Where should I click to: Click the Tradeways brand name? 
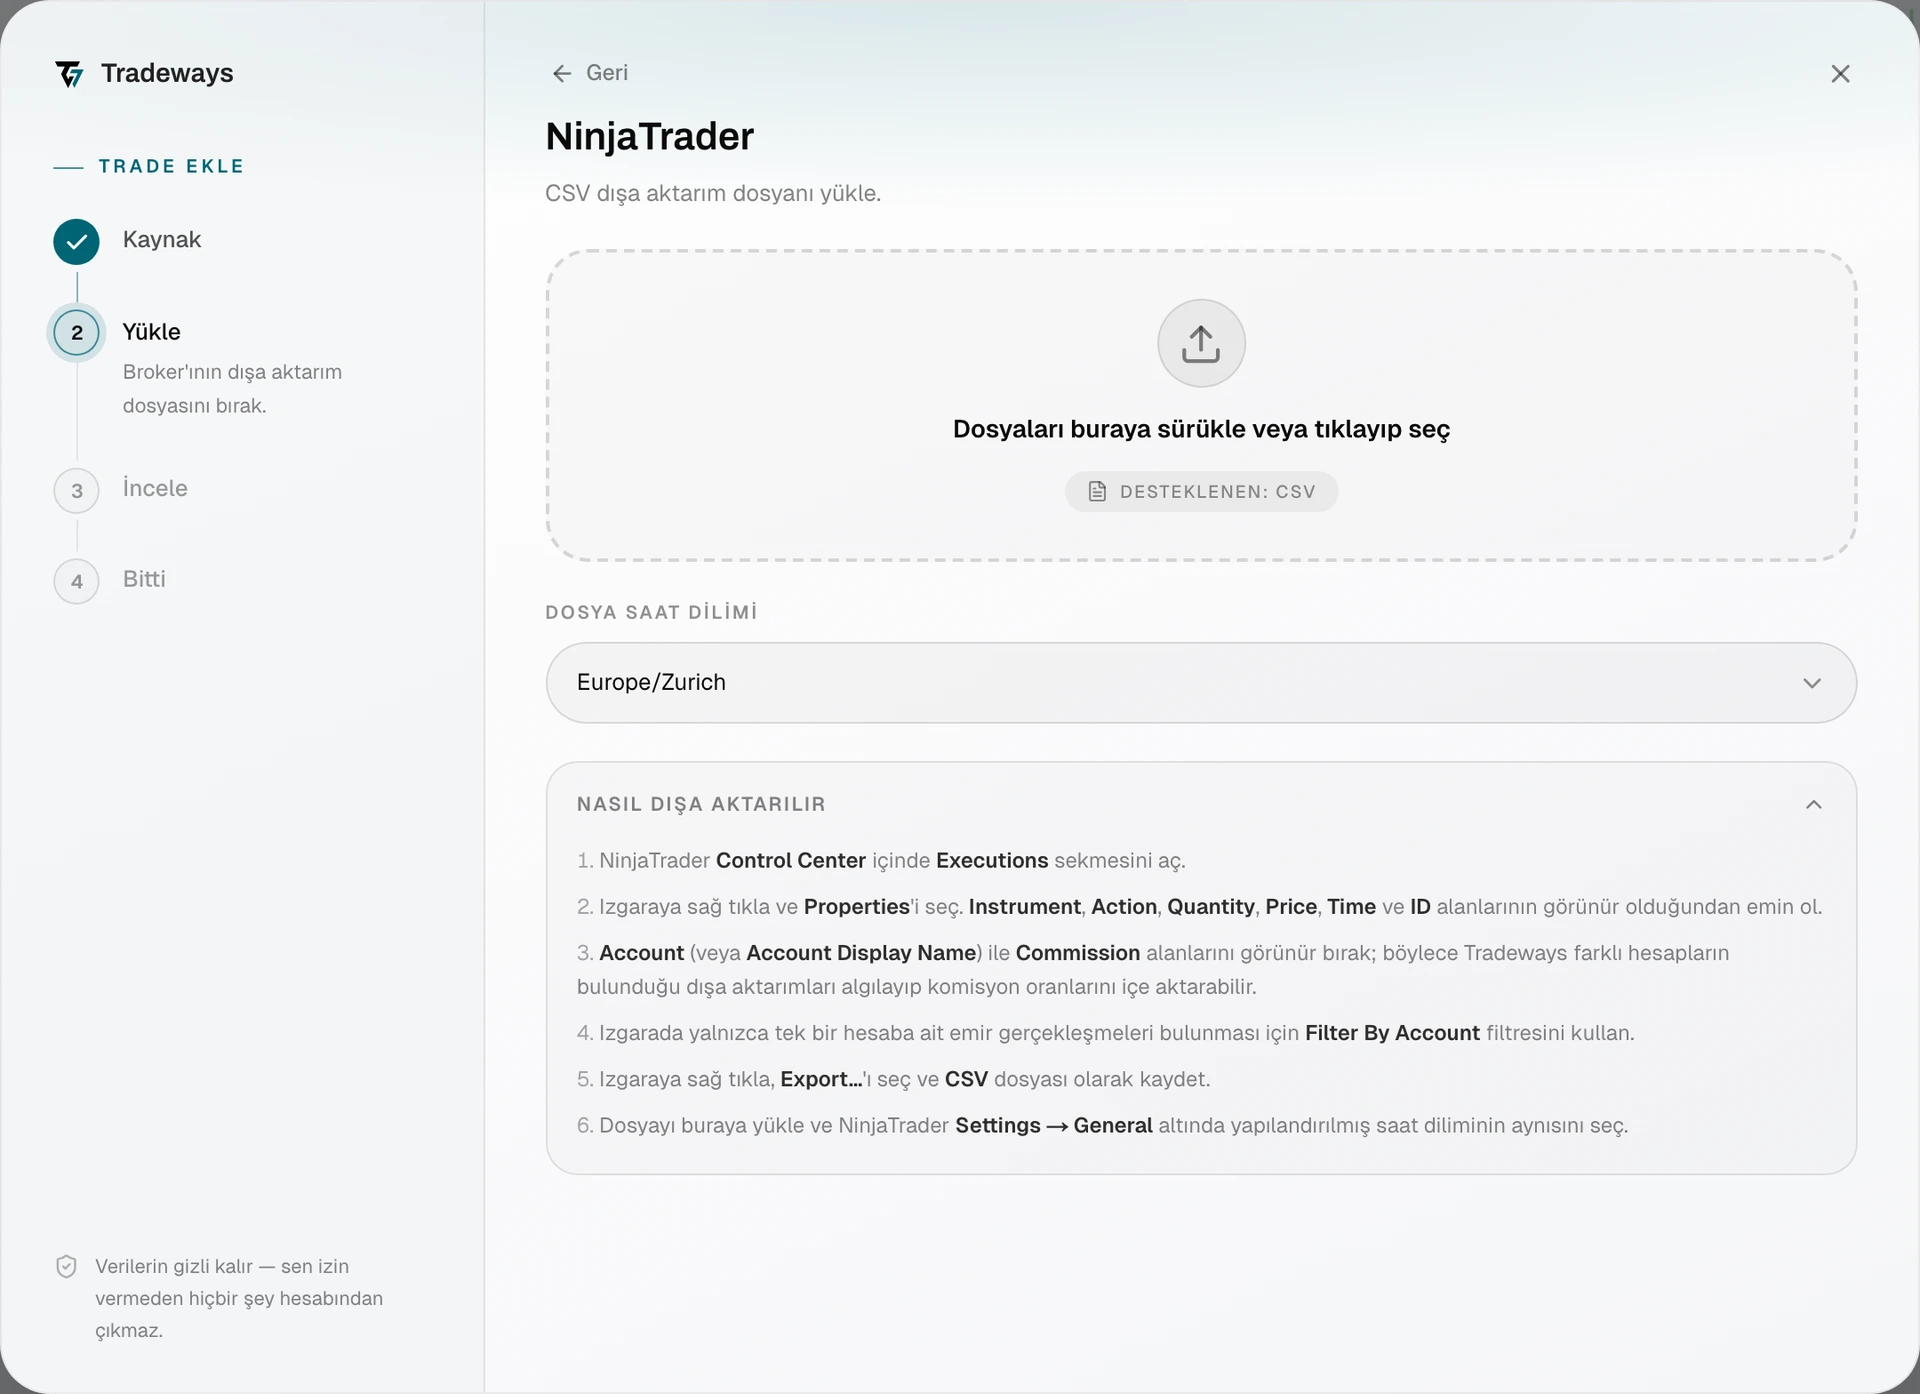click(167, 73)
